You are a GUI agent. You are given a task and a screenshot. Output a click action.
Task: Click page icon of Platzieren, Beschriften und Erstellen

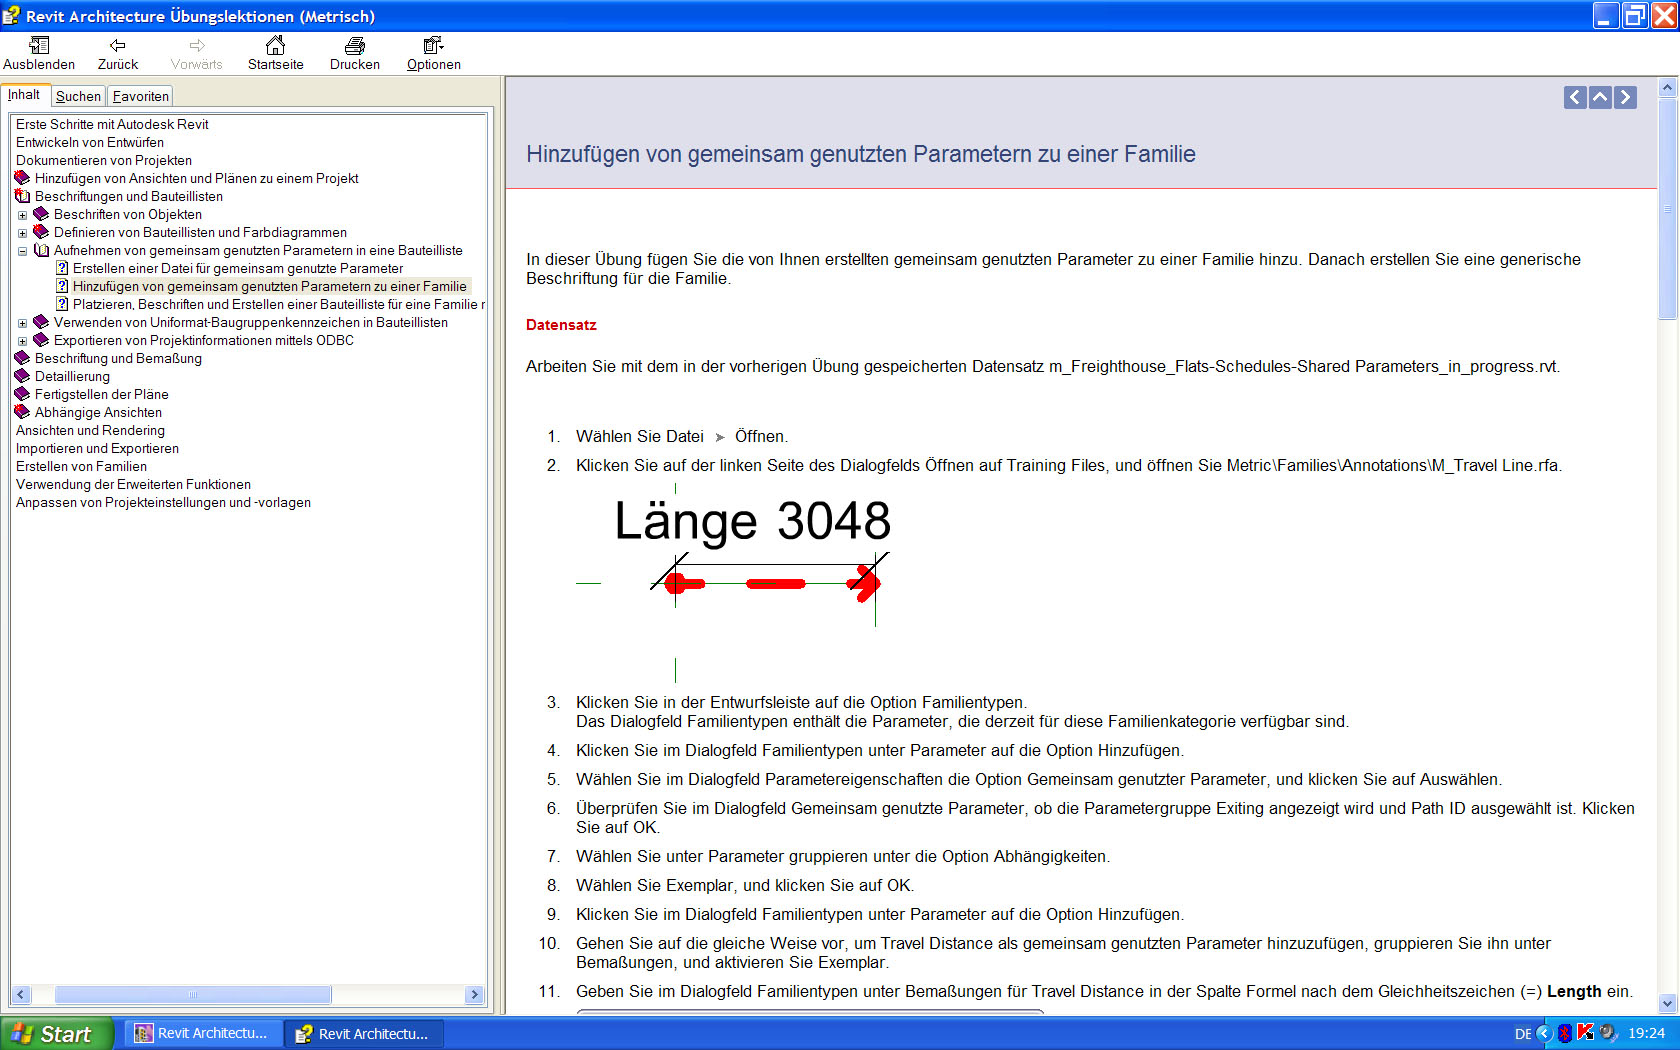[x=62, y=304]
